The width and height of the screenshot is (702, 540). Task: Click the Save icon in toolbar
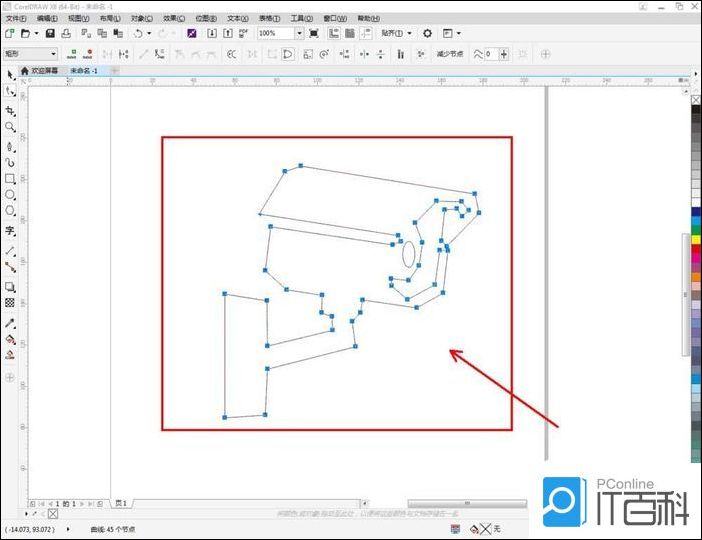[50, 33]
